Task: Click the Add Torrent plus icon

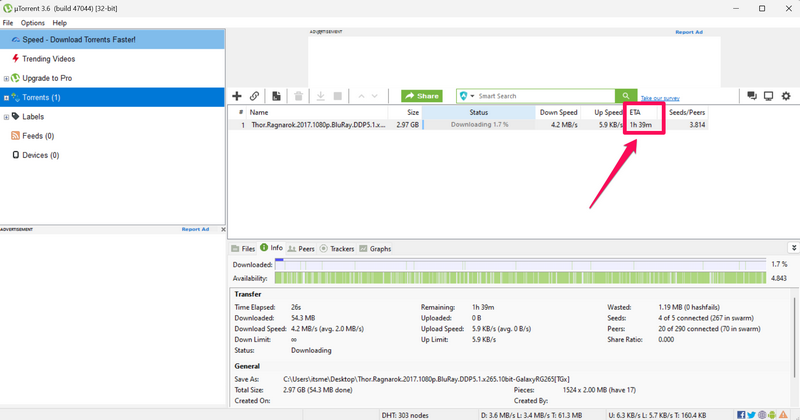Action: [237, 96]
